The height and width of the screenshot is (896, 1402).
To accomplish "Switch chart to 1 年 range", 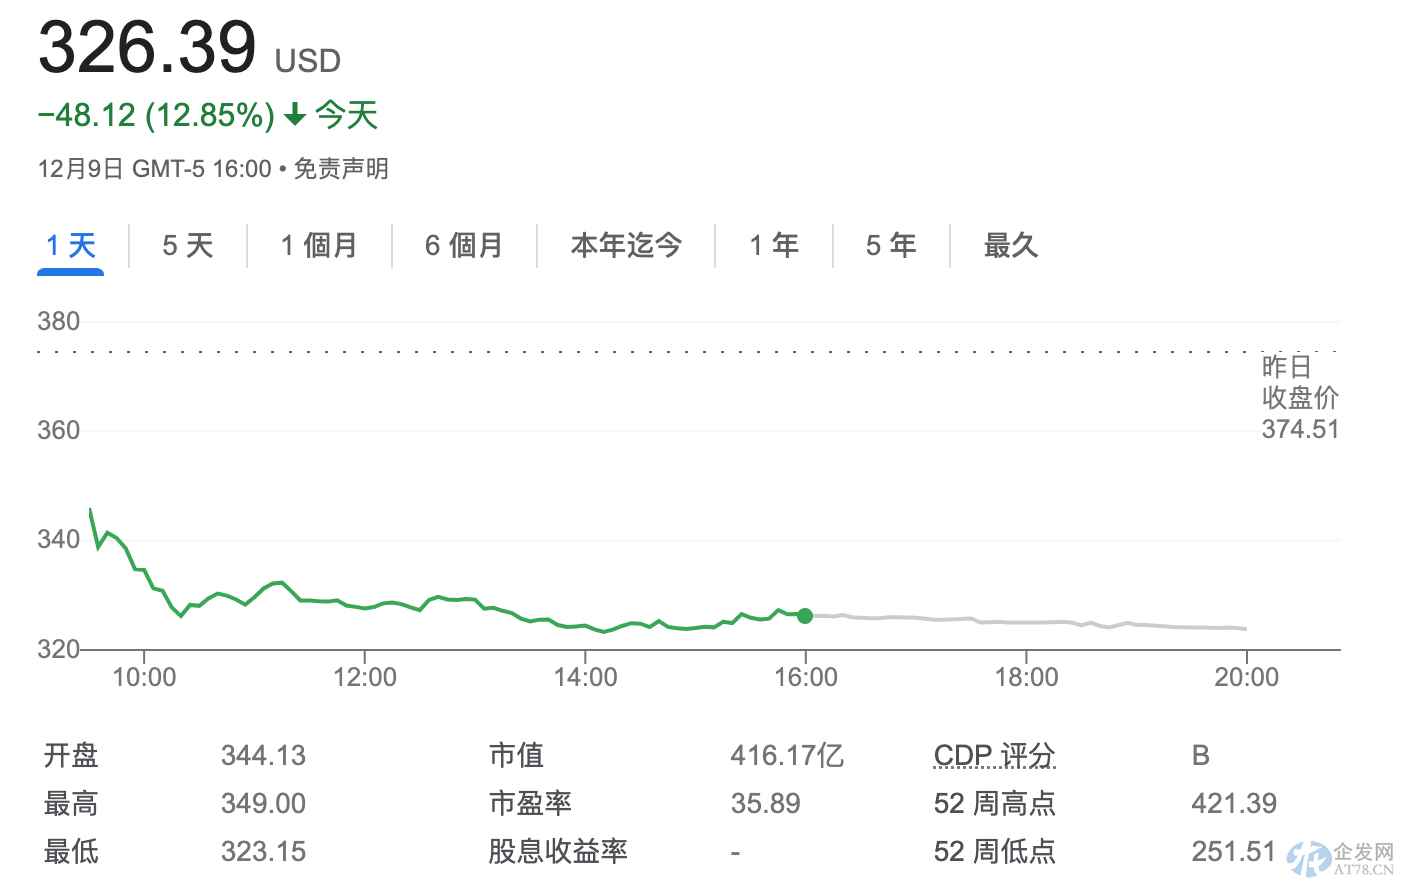I will tap(774, 245).
